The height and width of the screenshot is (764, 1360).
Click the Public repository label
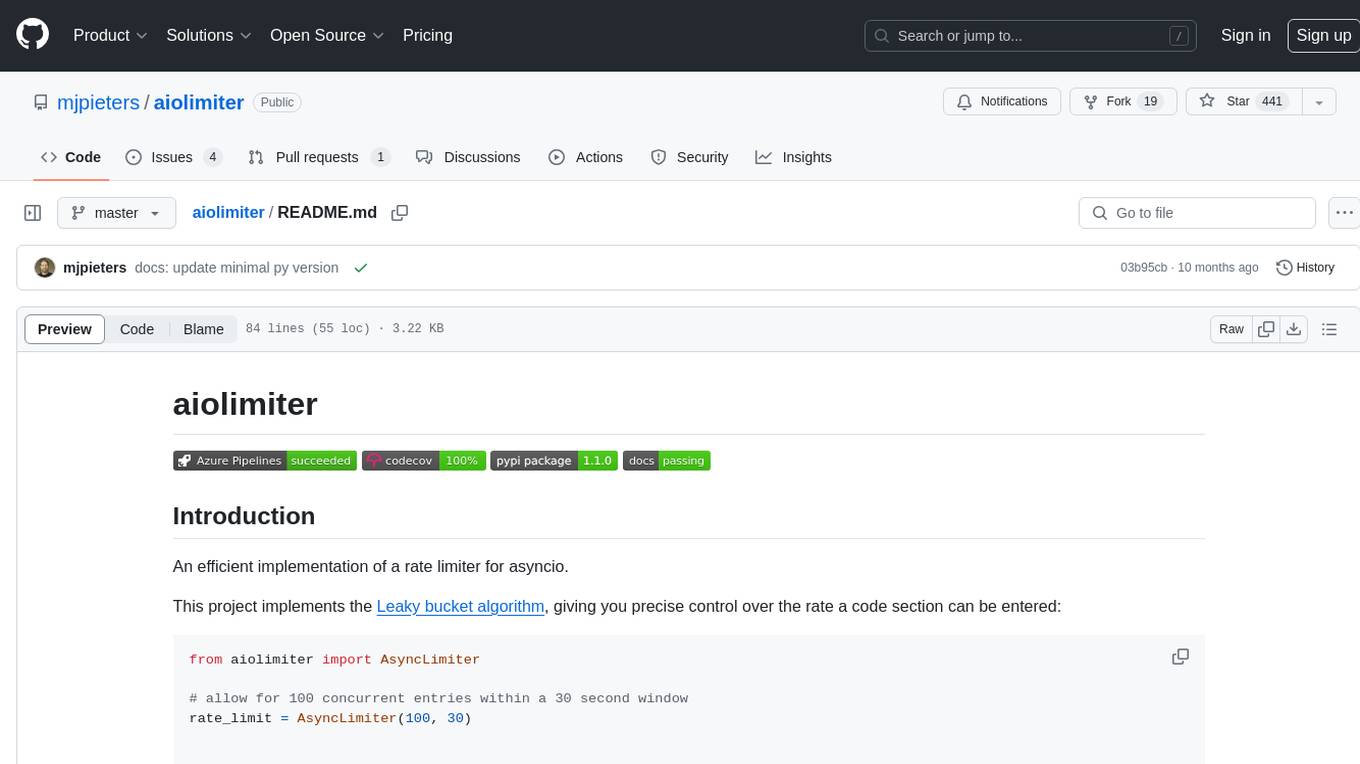277,102
